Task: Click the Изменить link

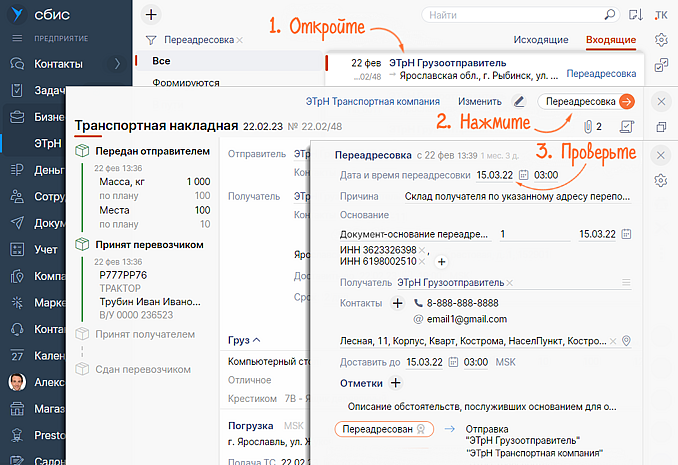Action: pyautogui.click(x=479, y=101)
